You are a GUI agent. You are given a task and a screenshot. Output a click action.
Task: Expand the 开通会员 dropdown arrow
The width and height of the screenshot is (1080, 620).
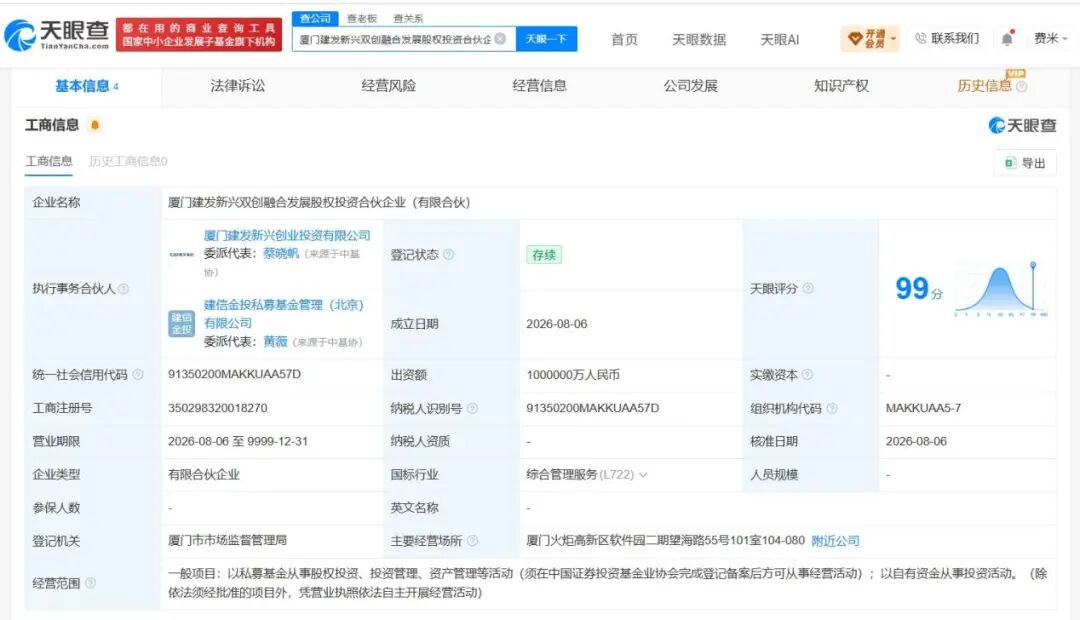click(x=893, y=39)
